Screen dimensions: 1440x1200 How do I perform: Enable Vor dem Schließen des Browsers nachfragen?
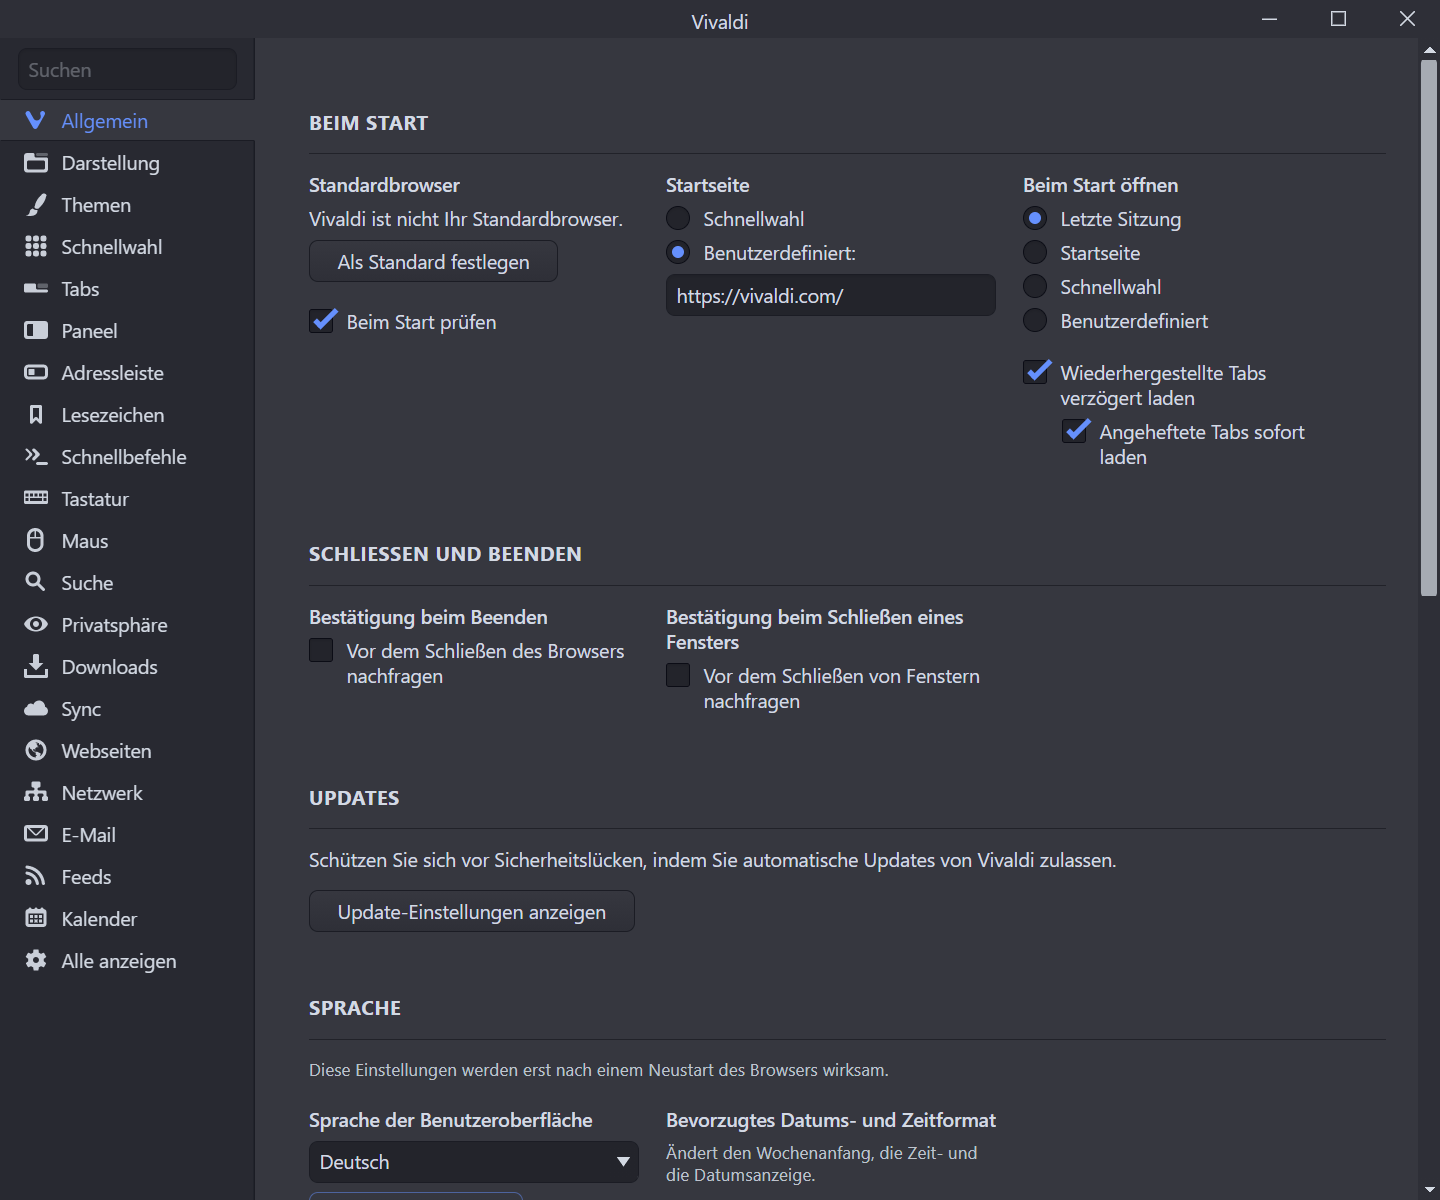click(x=321, y=651)
